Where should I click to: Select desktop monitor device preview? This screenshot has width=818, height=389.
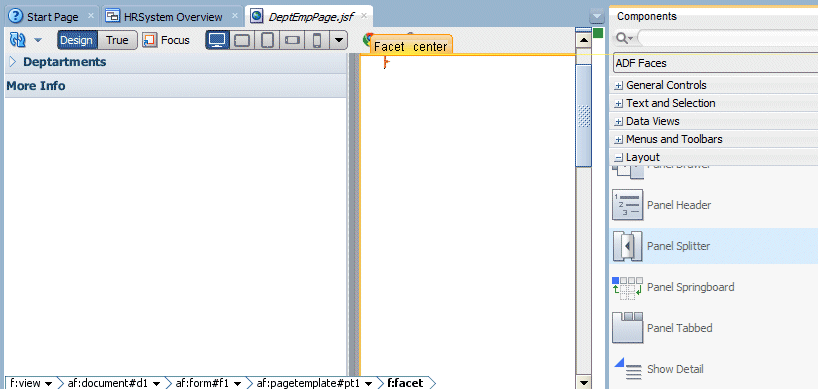coord(217,40)
